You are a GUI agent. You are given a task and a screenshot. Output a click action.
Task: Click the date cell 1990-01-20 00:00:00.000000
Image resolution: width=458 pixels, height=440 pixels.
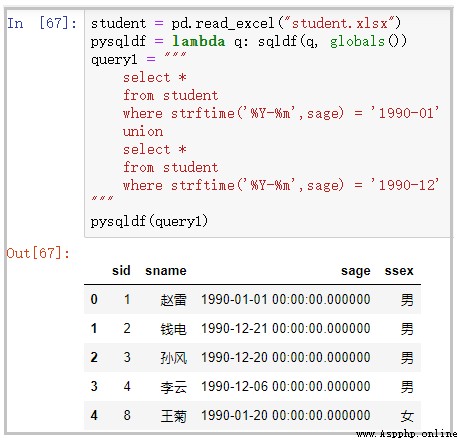point(286,415)
